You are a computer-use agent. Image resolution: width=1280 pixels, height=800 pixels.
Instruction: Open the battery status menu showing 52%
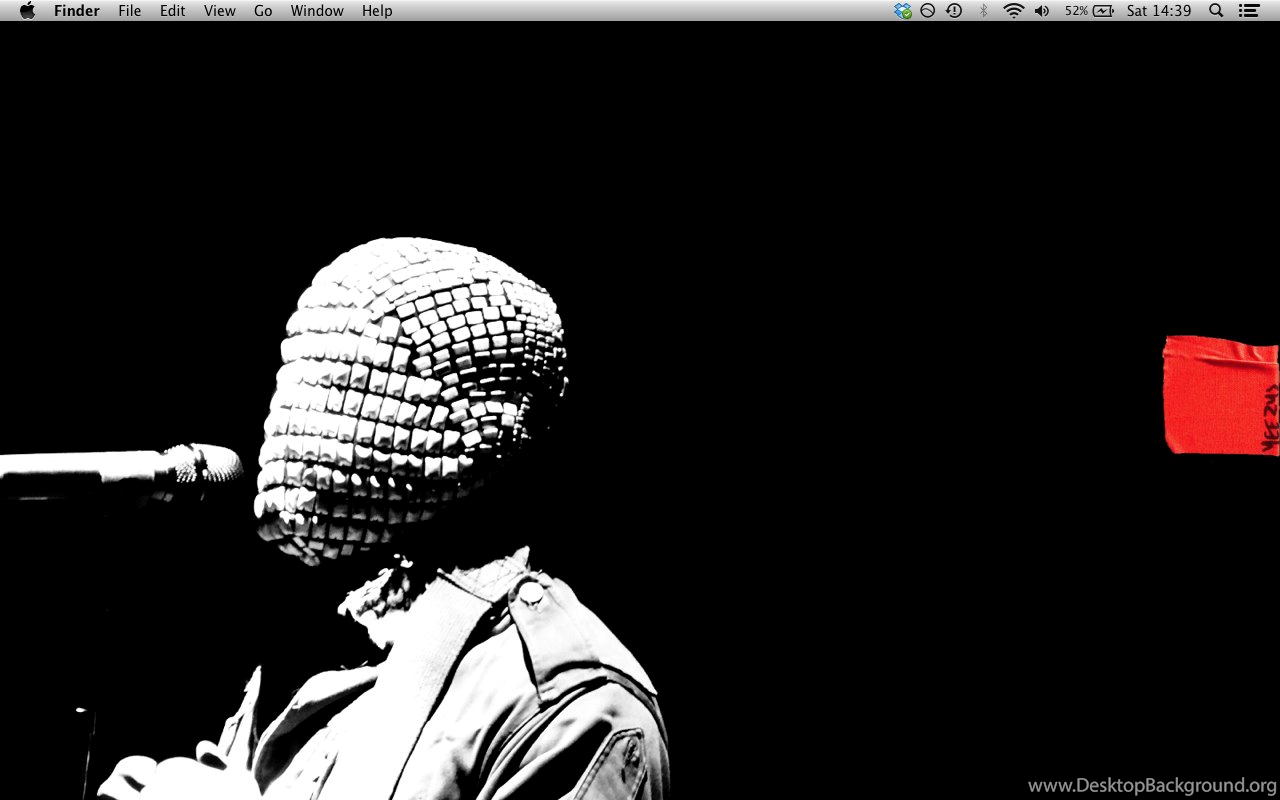click(1089, 11)
